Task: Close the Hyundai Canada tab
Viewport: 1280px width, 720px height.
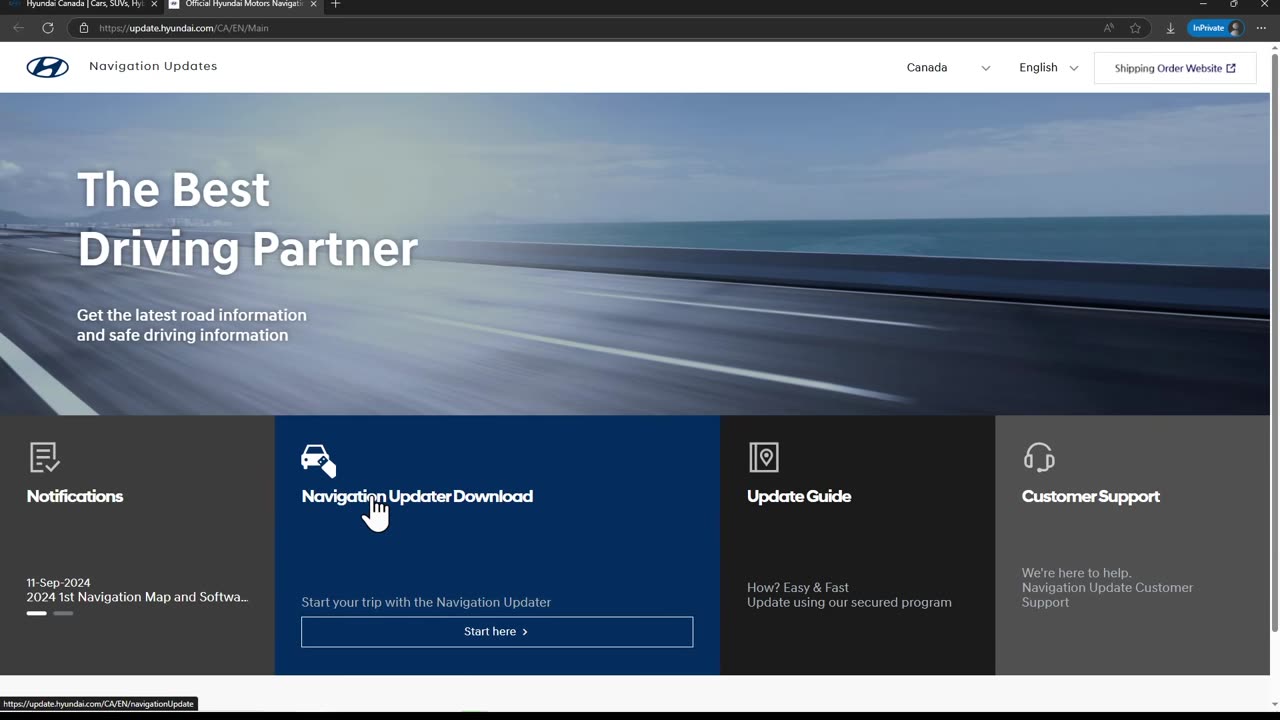Action: click(154, 4)
